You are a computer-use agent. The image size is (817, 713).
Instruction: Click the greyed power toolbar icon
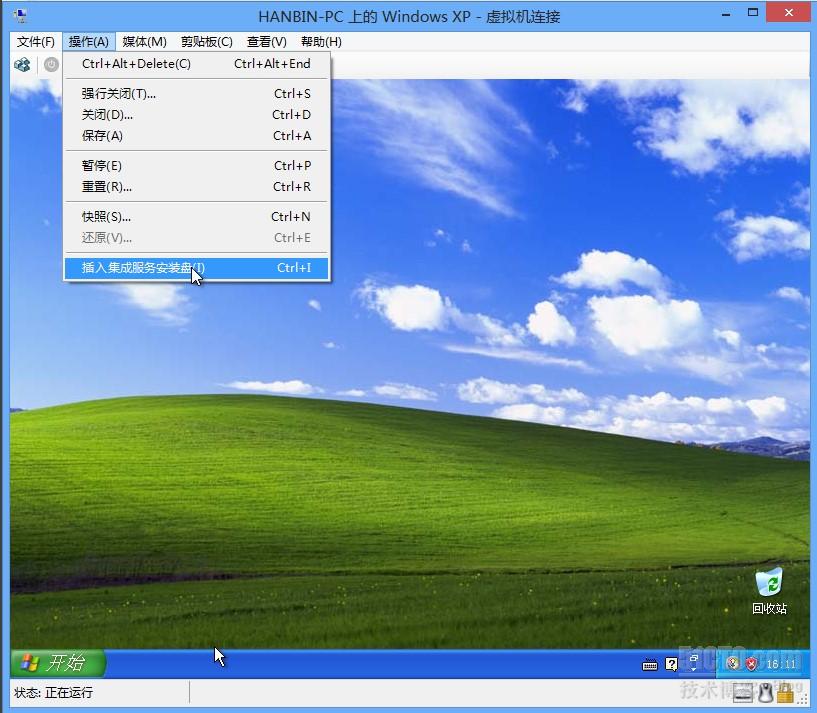pos(51,65)
